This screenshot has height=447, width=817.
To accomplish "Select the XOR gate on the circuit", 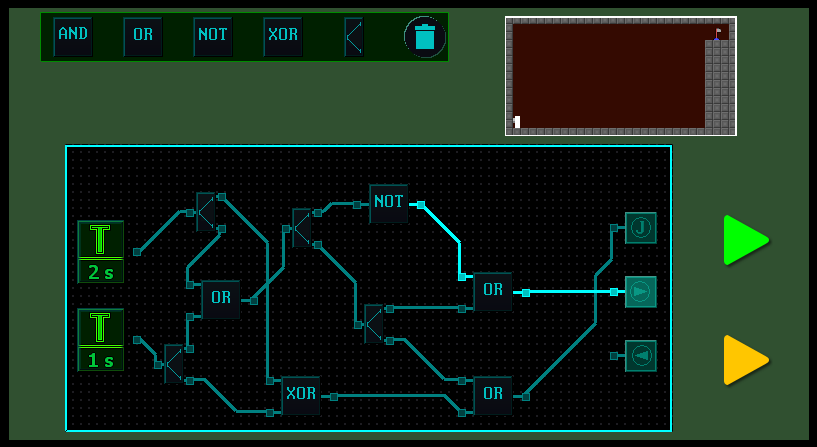I will tap(301, 395).
